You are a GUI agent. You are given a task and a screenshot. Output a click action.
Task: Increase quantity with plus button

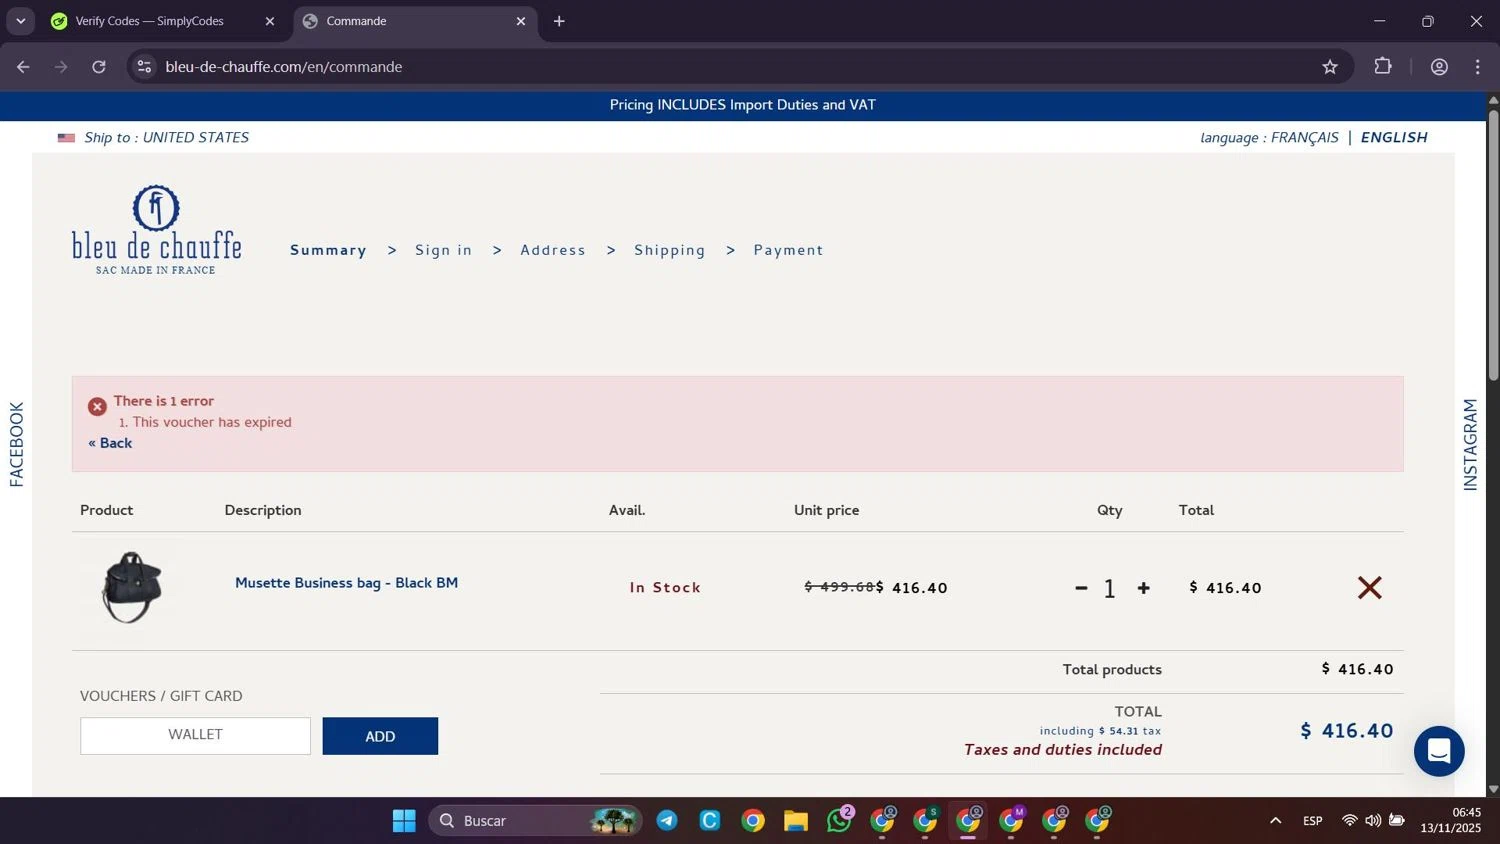pos(1144,588)
